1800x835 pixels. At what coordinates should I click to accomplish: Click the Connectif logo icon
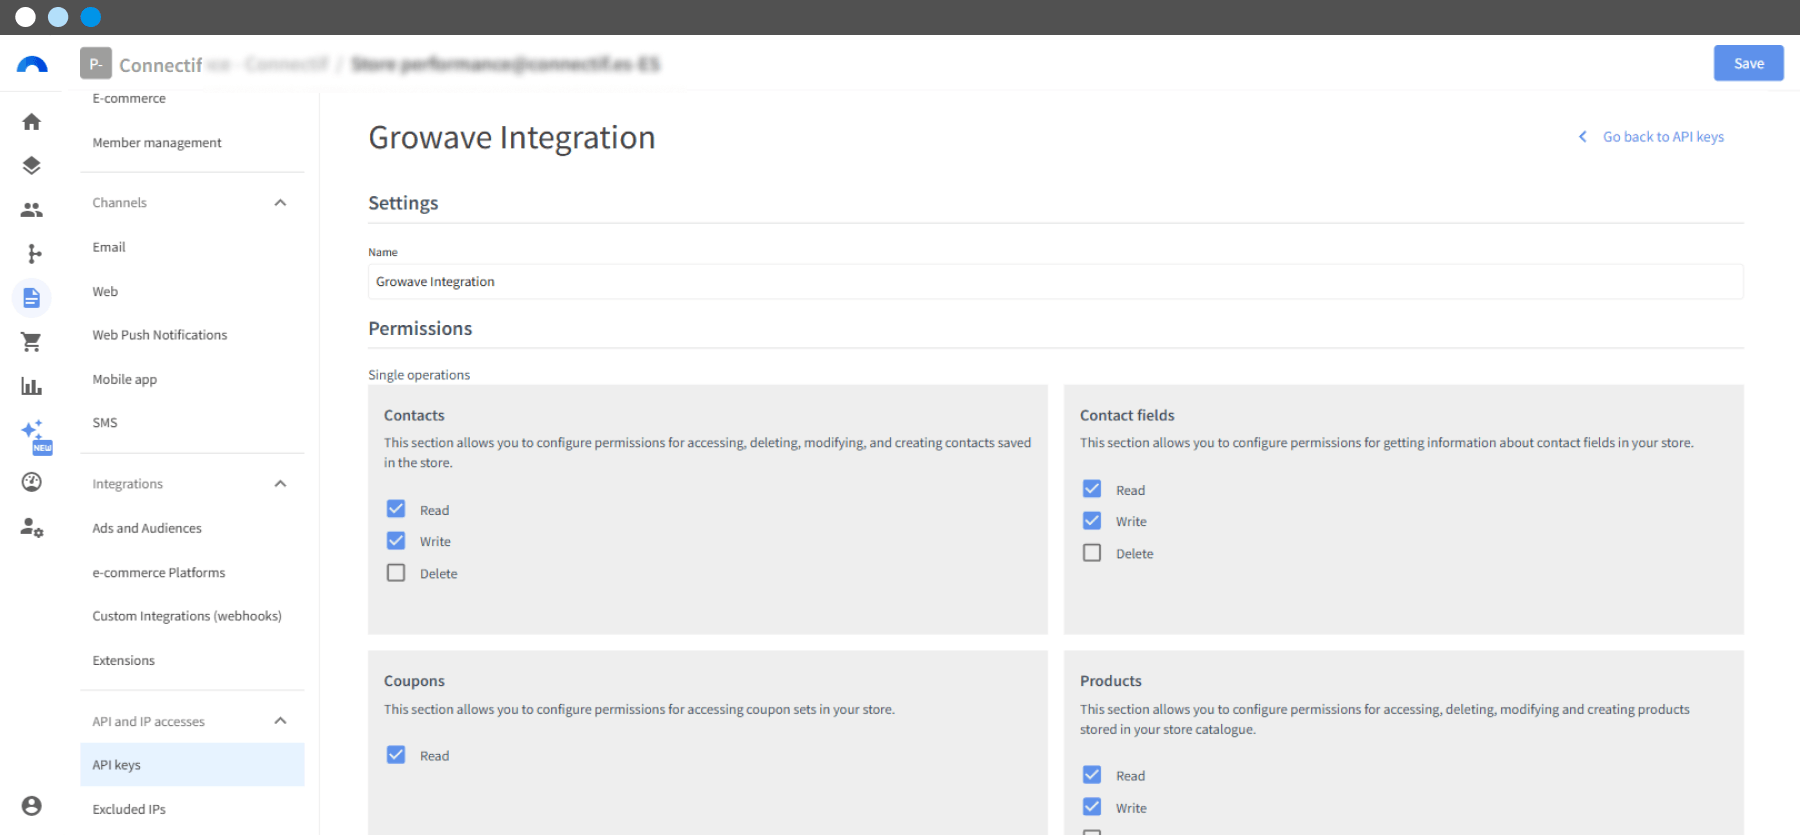(x=32, y=64)
